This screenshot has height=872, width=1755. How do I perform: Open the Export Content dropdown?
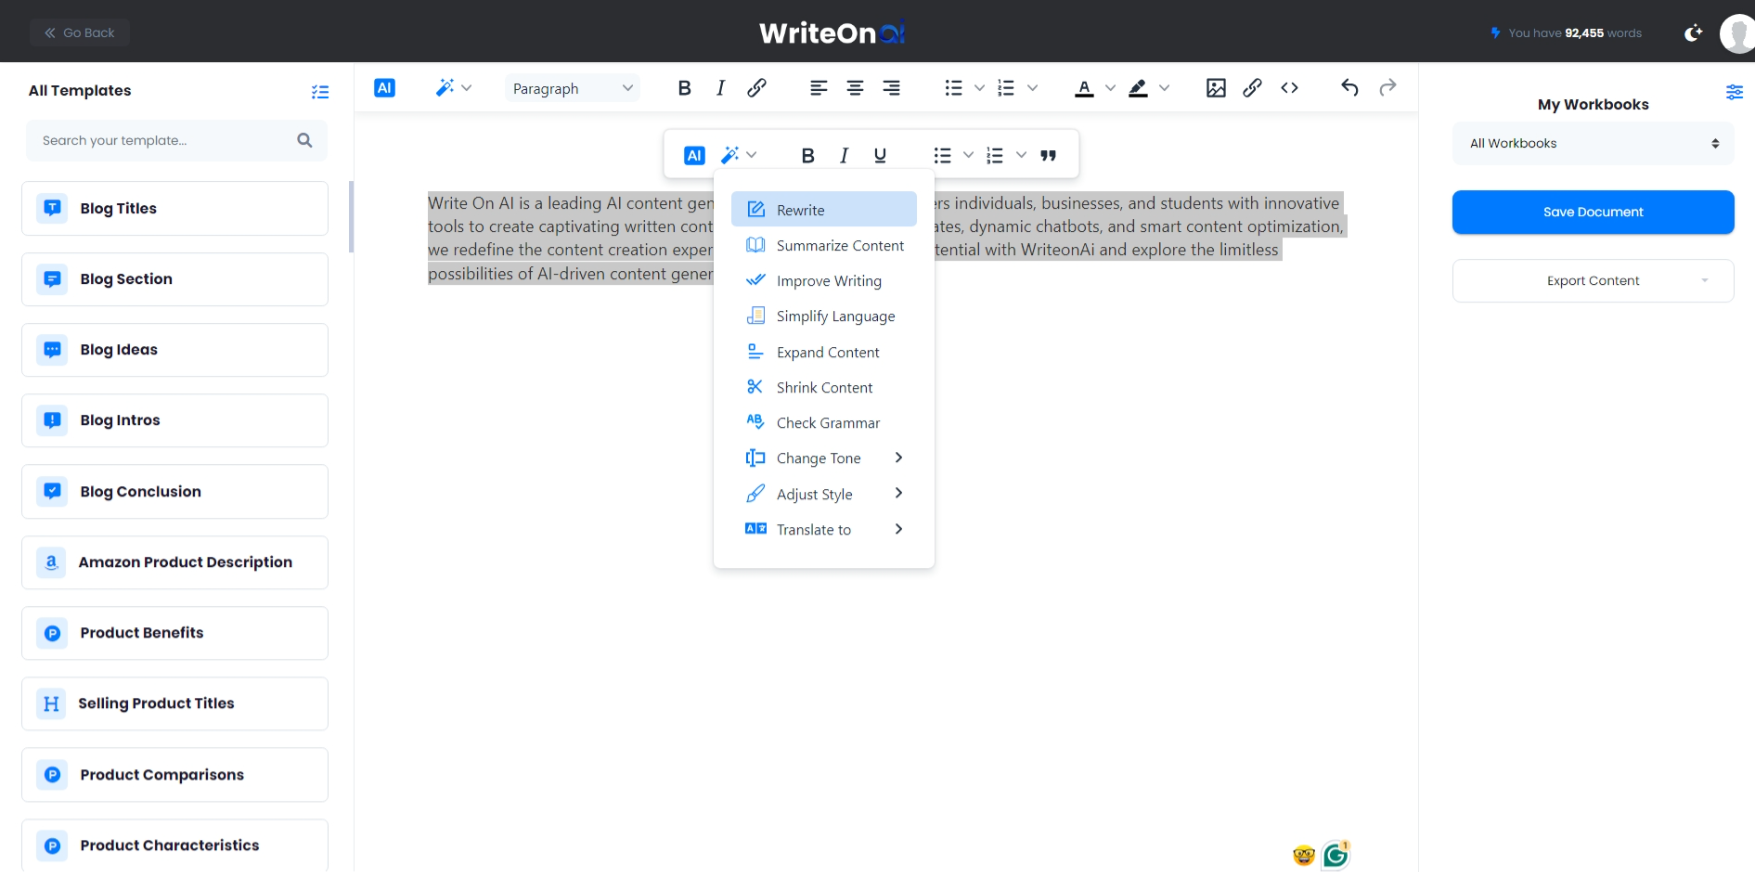click(1593, 281)
